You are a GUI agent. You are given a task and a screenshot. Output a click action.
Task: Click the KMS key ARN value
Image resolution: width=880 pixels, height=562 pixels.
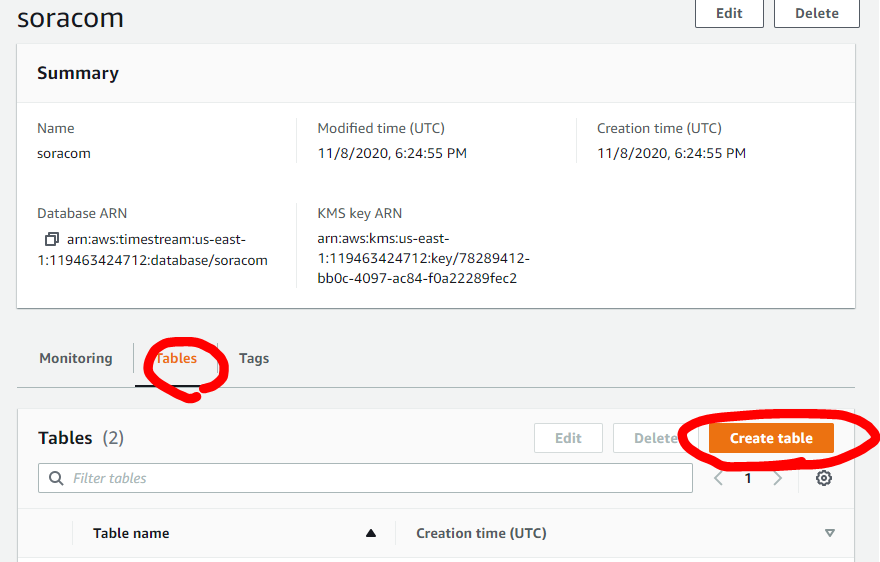[x=423, y=258]
